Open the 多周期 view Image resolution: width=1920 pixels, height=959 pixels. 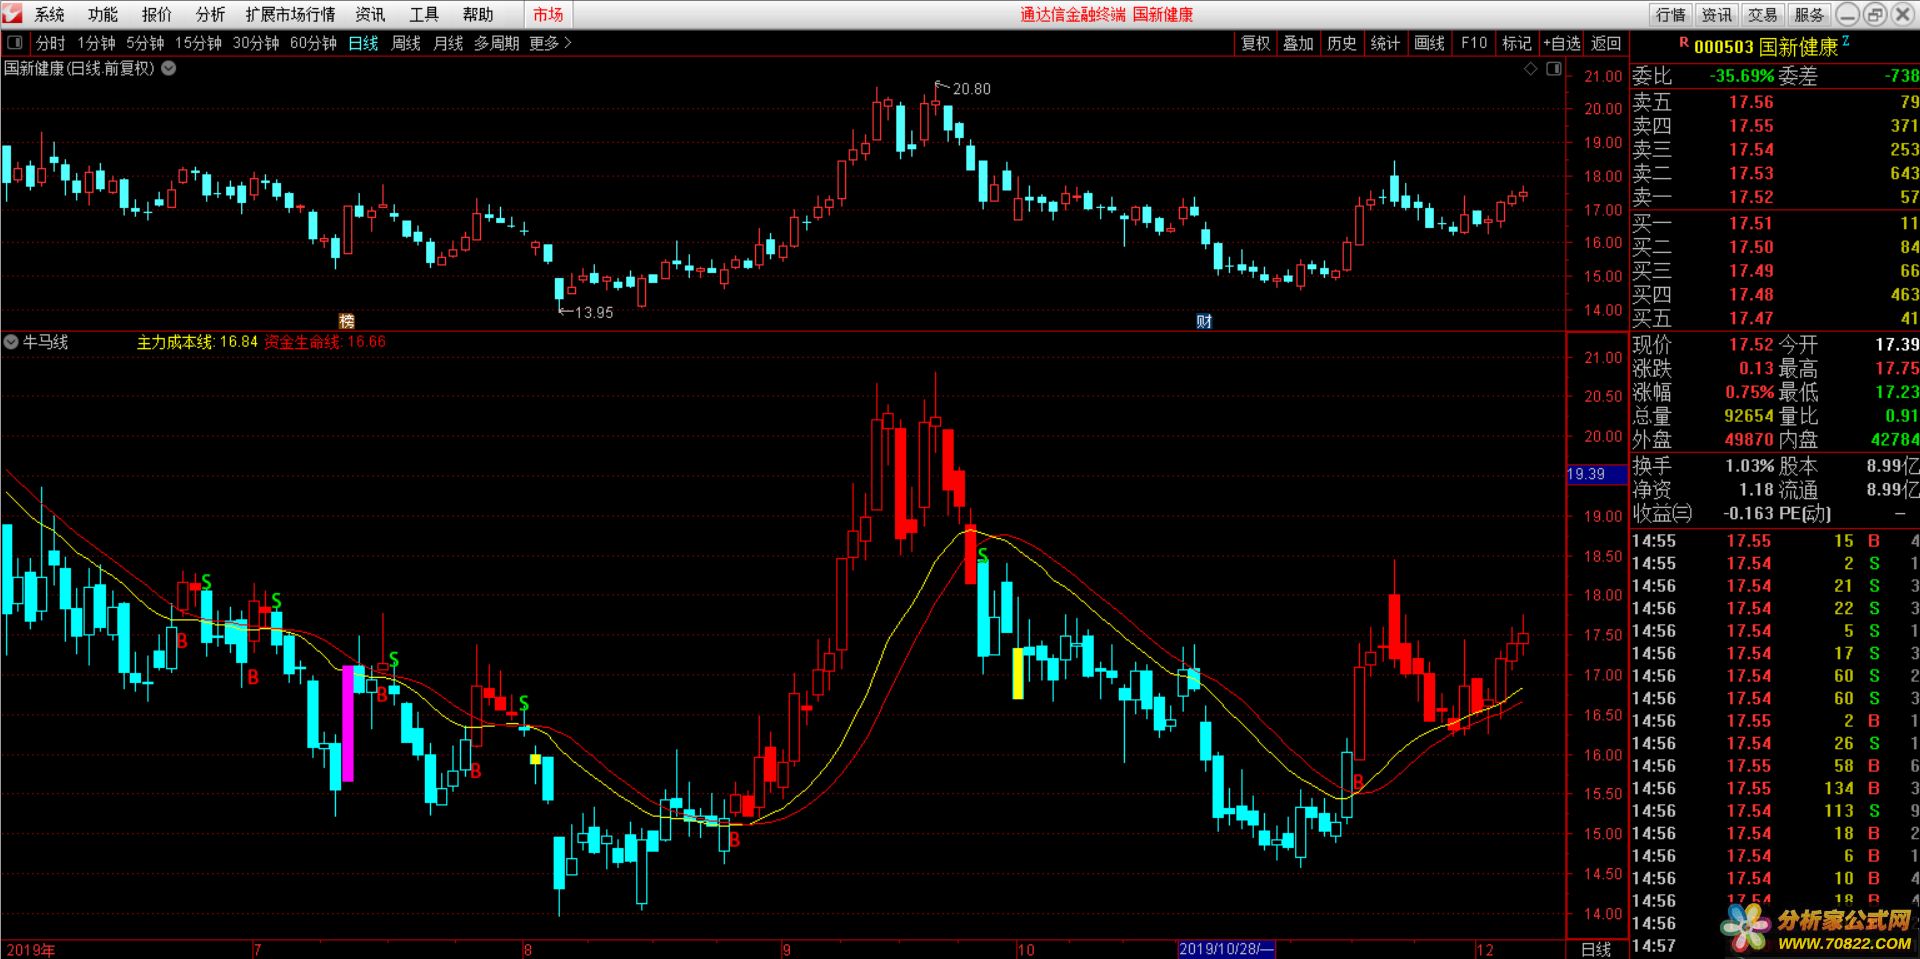tap(497, 43)
